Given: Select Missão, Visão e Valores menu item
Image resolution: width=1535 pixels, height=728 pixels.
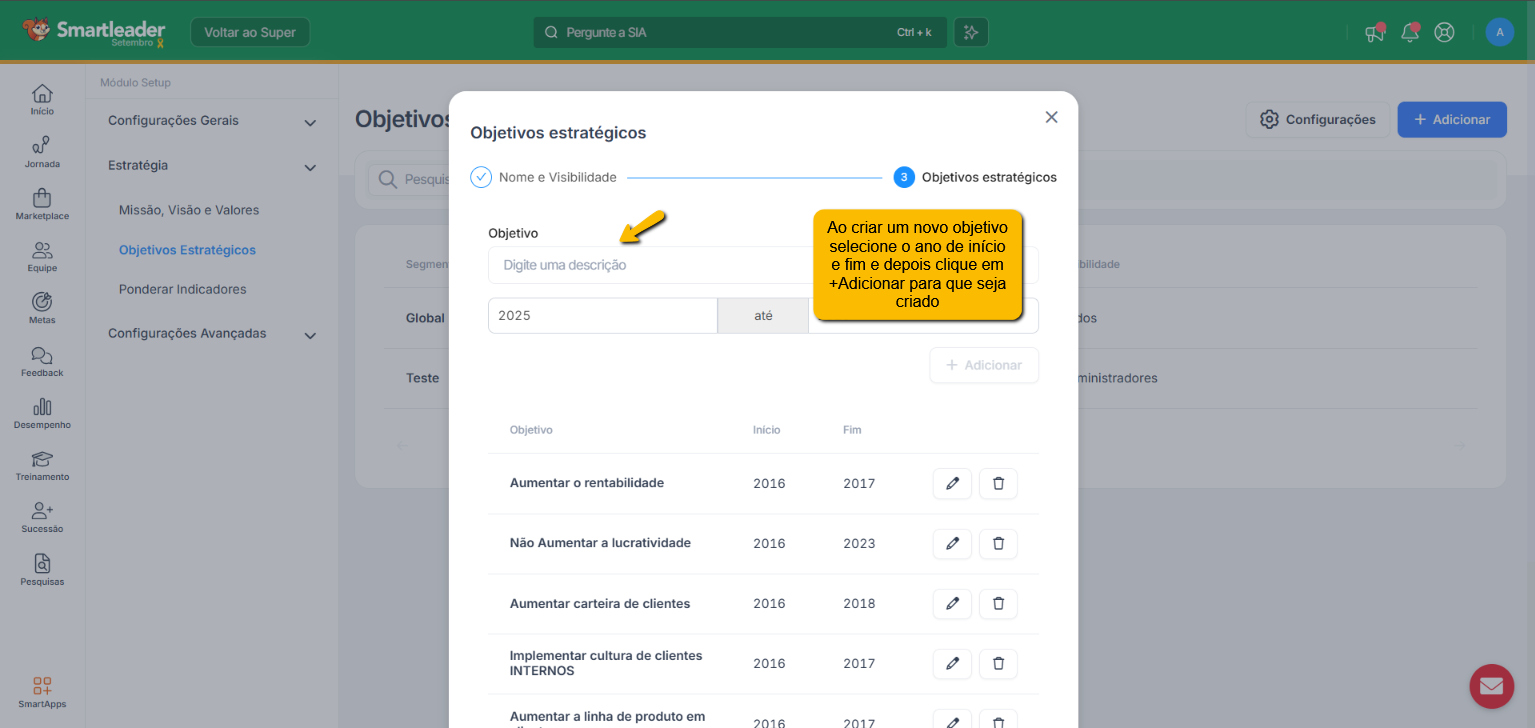Looking at the screenshot, I should 189,211.
